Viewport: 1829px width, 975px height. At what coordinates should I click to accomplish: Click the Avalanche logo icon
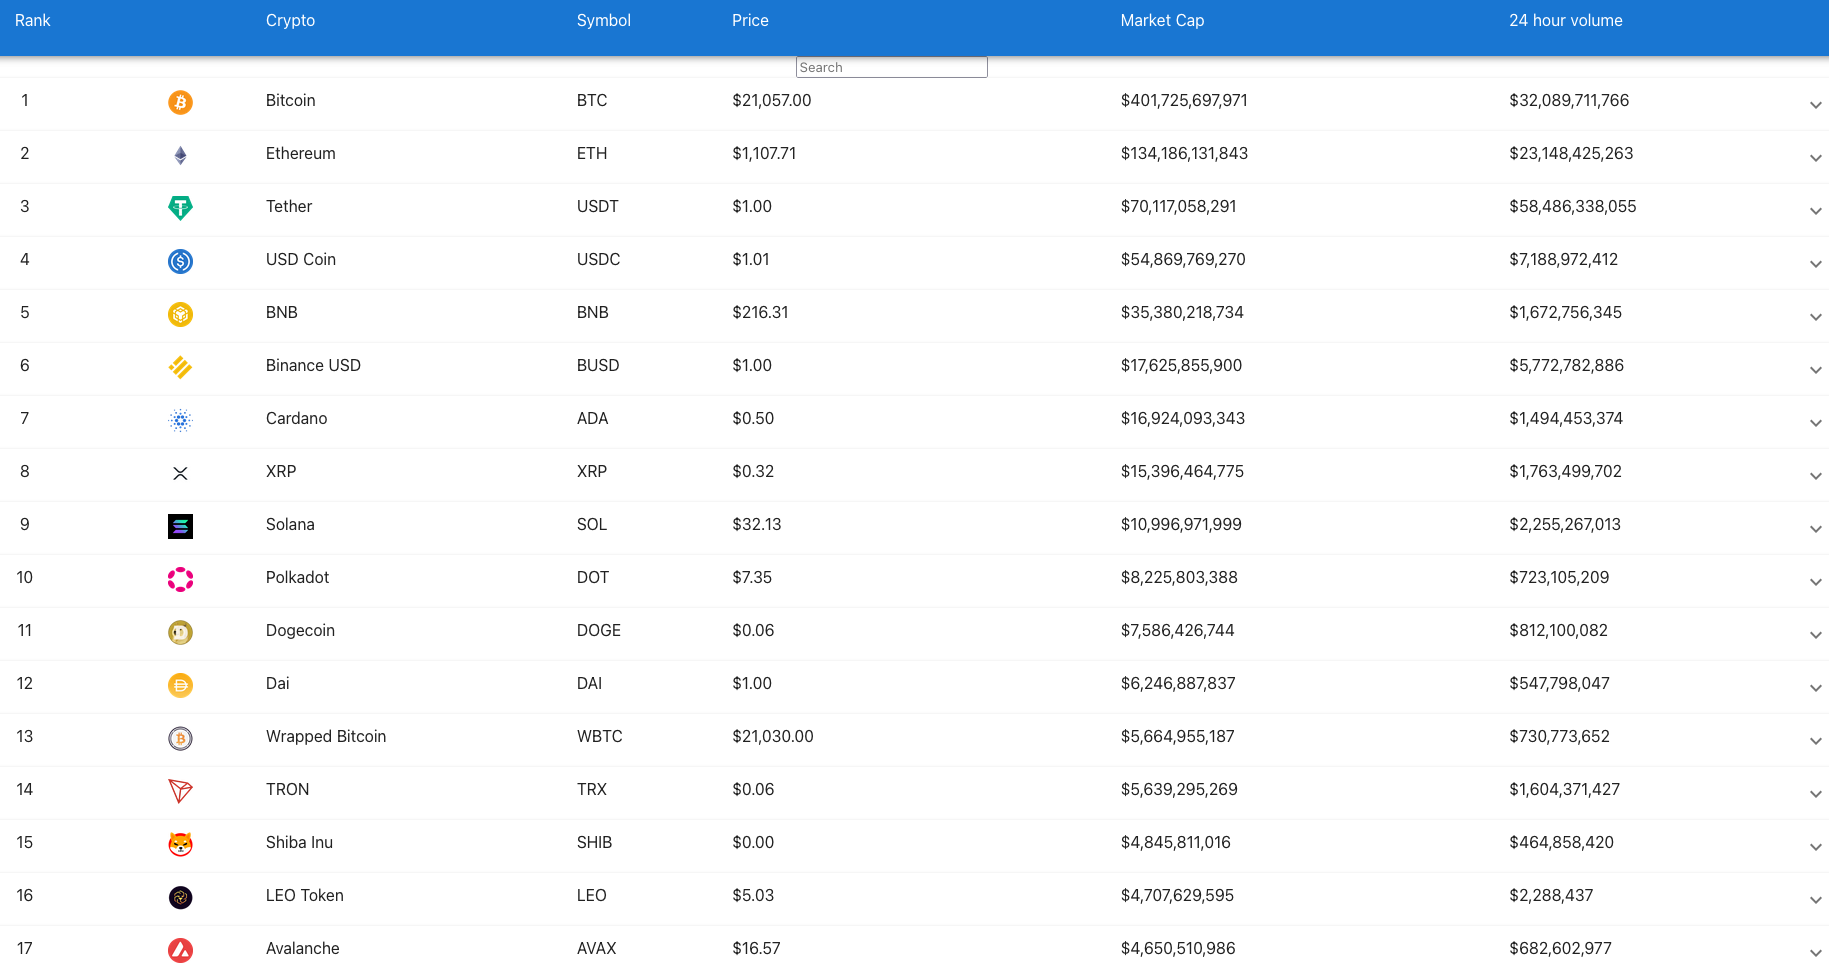coord(180,950)
